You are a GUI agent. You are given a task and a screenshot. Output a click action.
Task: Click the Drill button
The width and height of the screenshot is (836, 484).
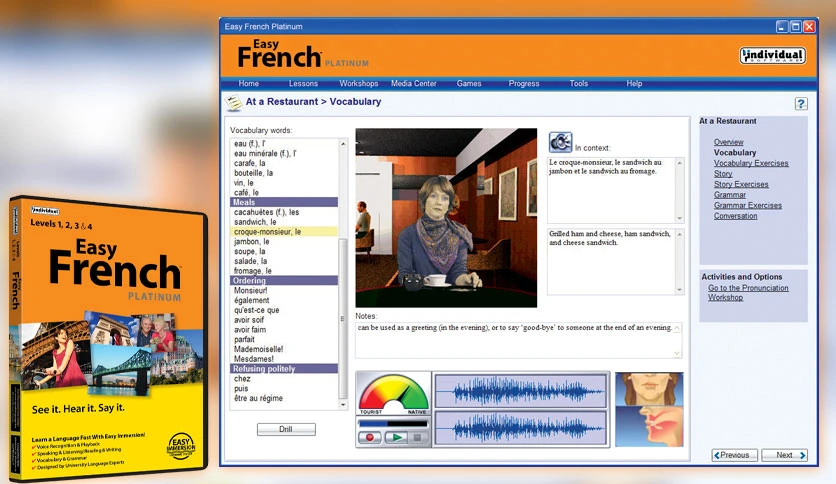pos(286,429)
